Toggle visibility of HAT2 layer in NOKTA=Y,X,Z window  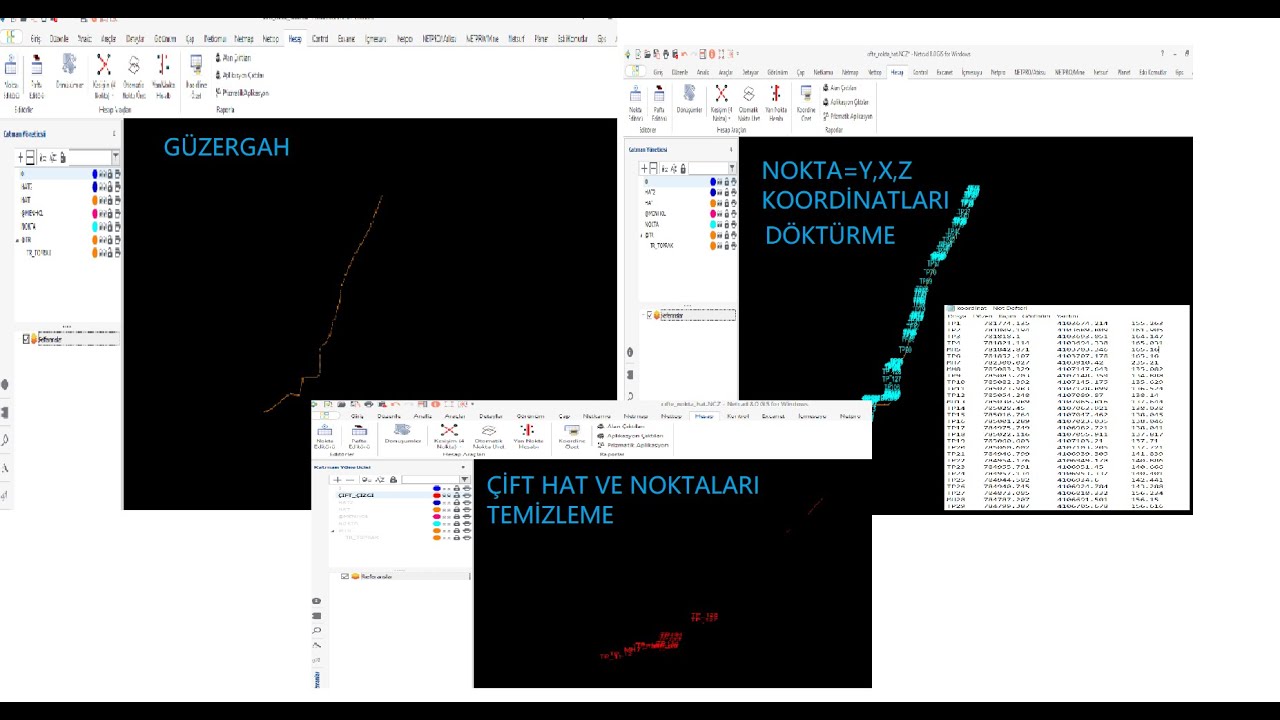tap(720, 192)
